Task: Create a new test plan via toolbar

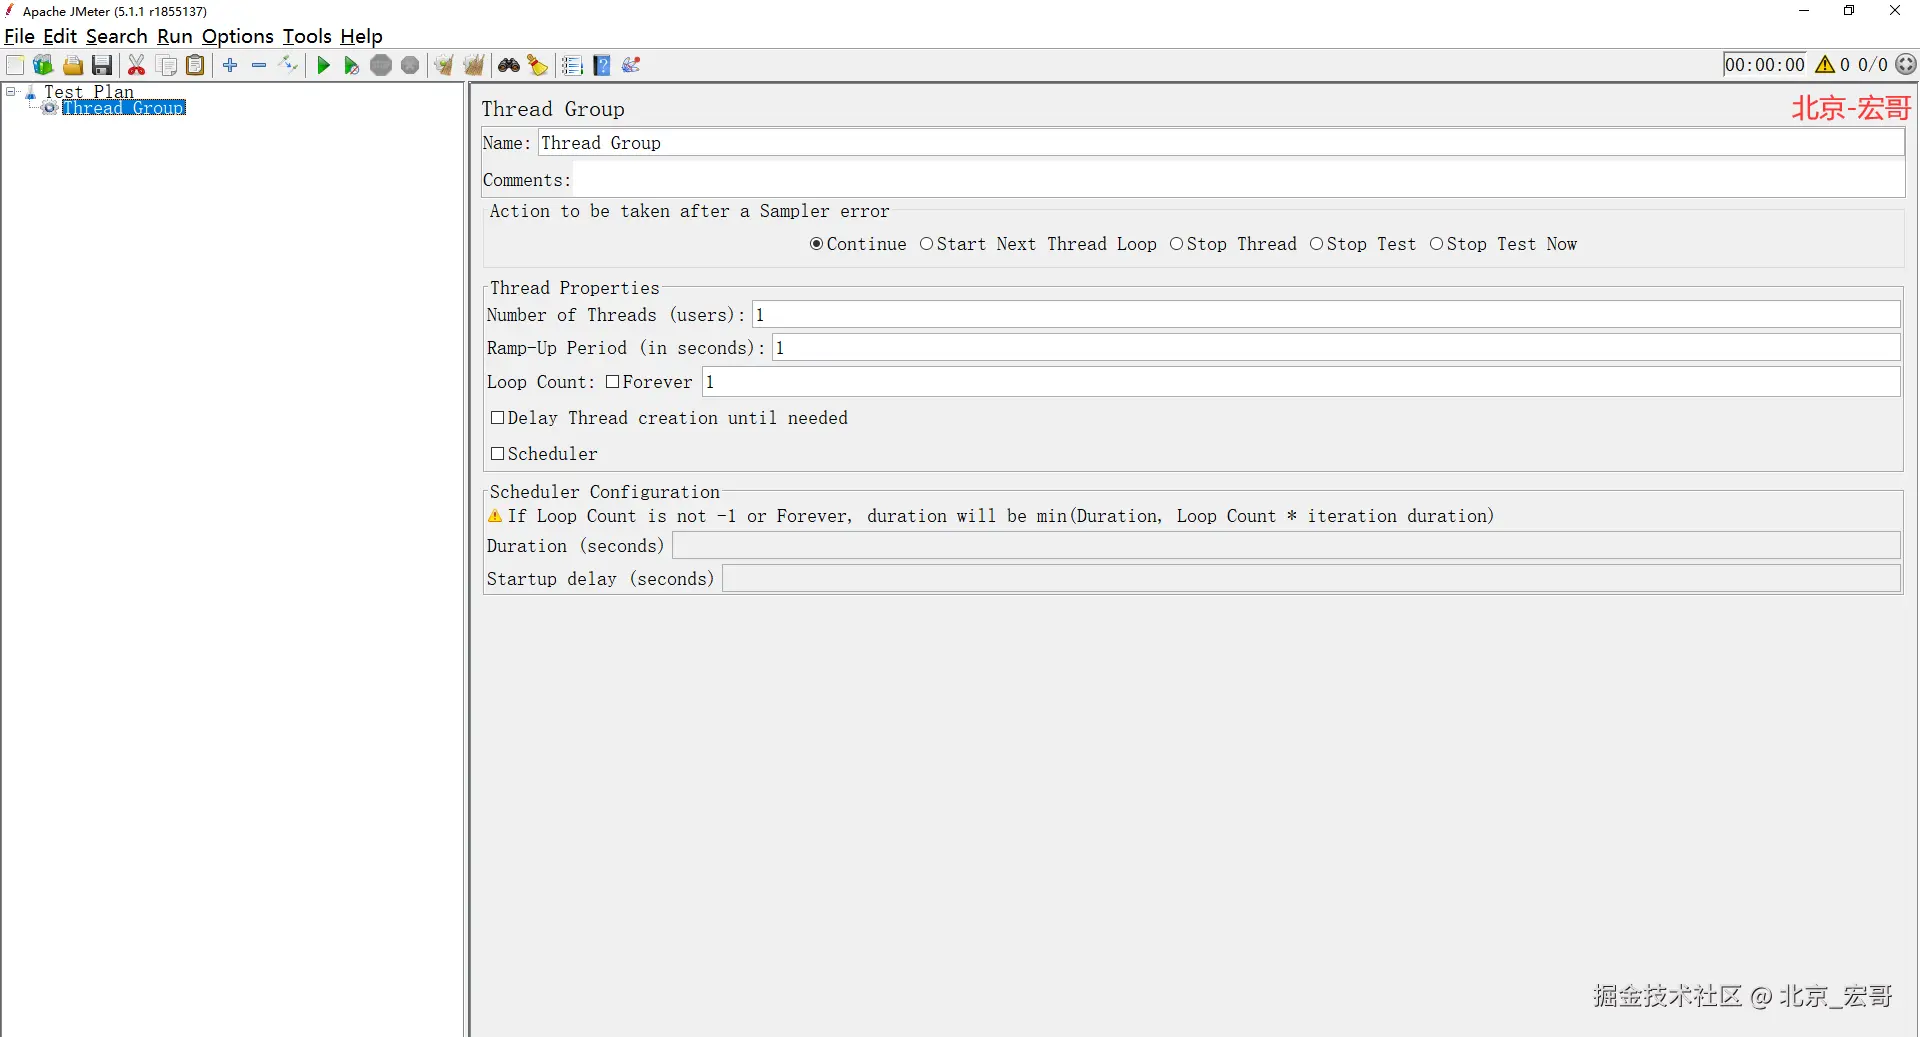Action: [15, 65]
